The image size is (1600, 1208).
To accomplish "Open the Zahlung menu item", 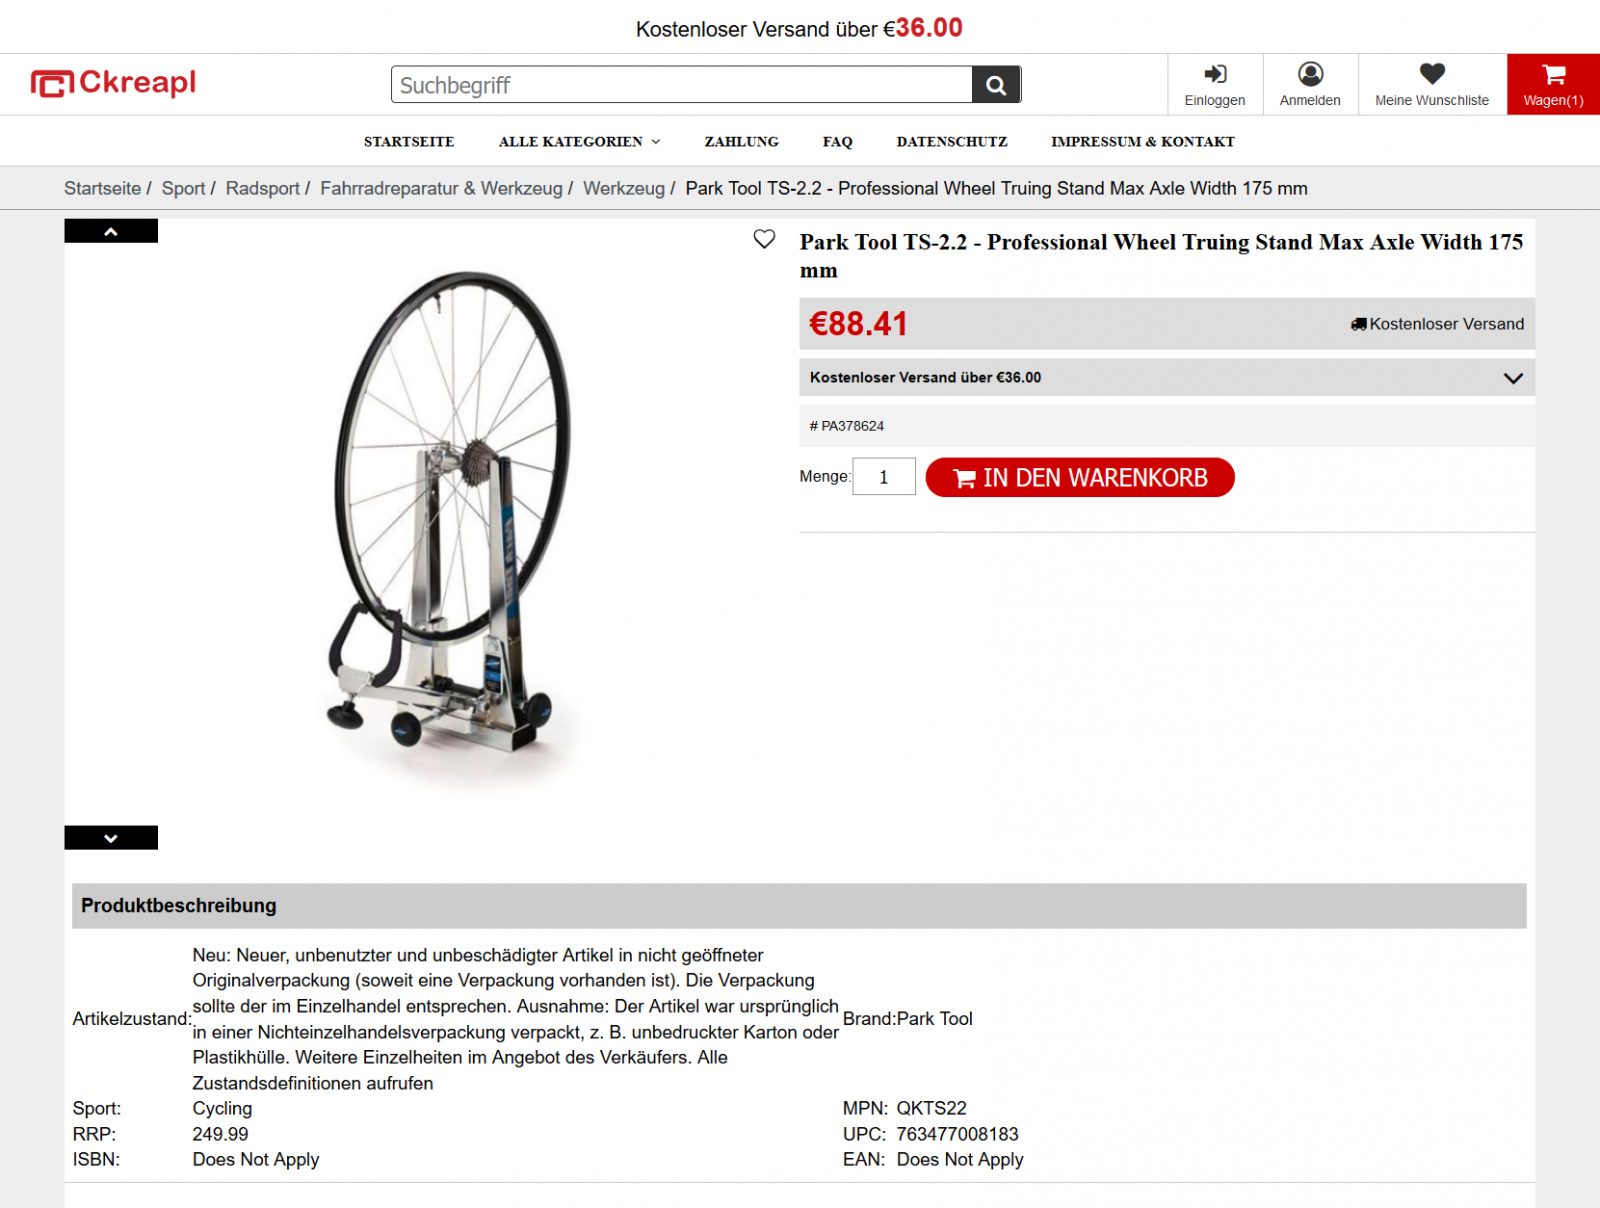I will point(741,142).
